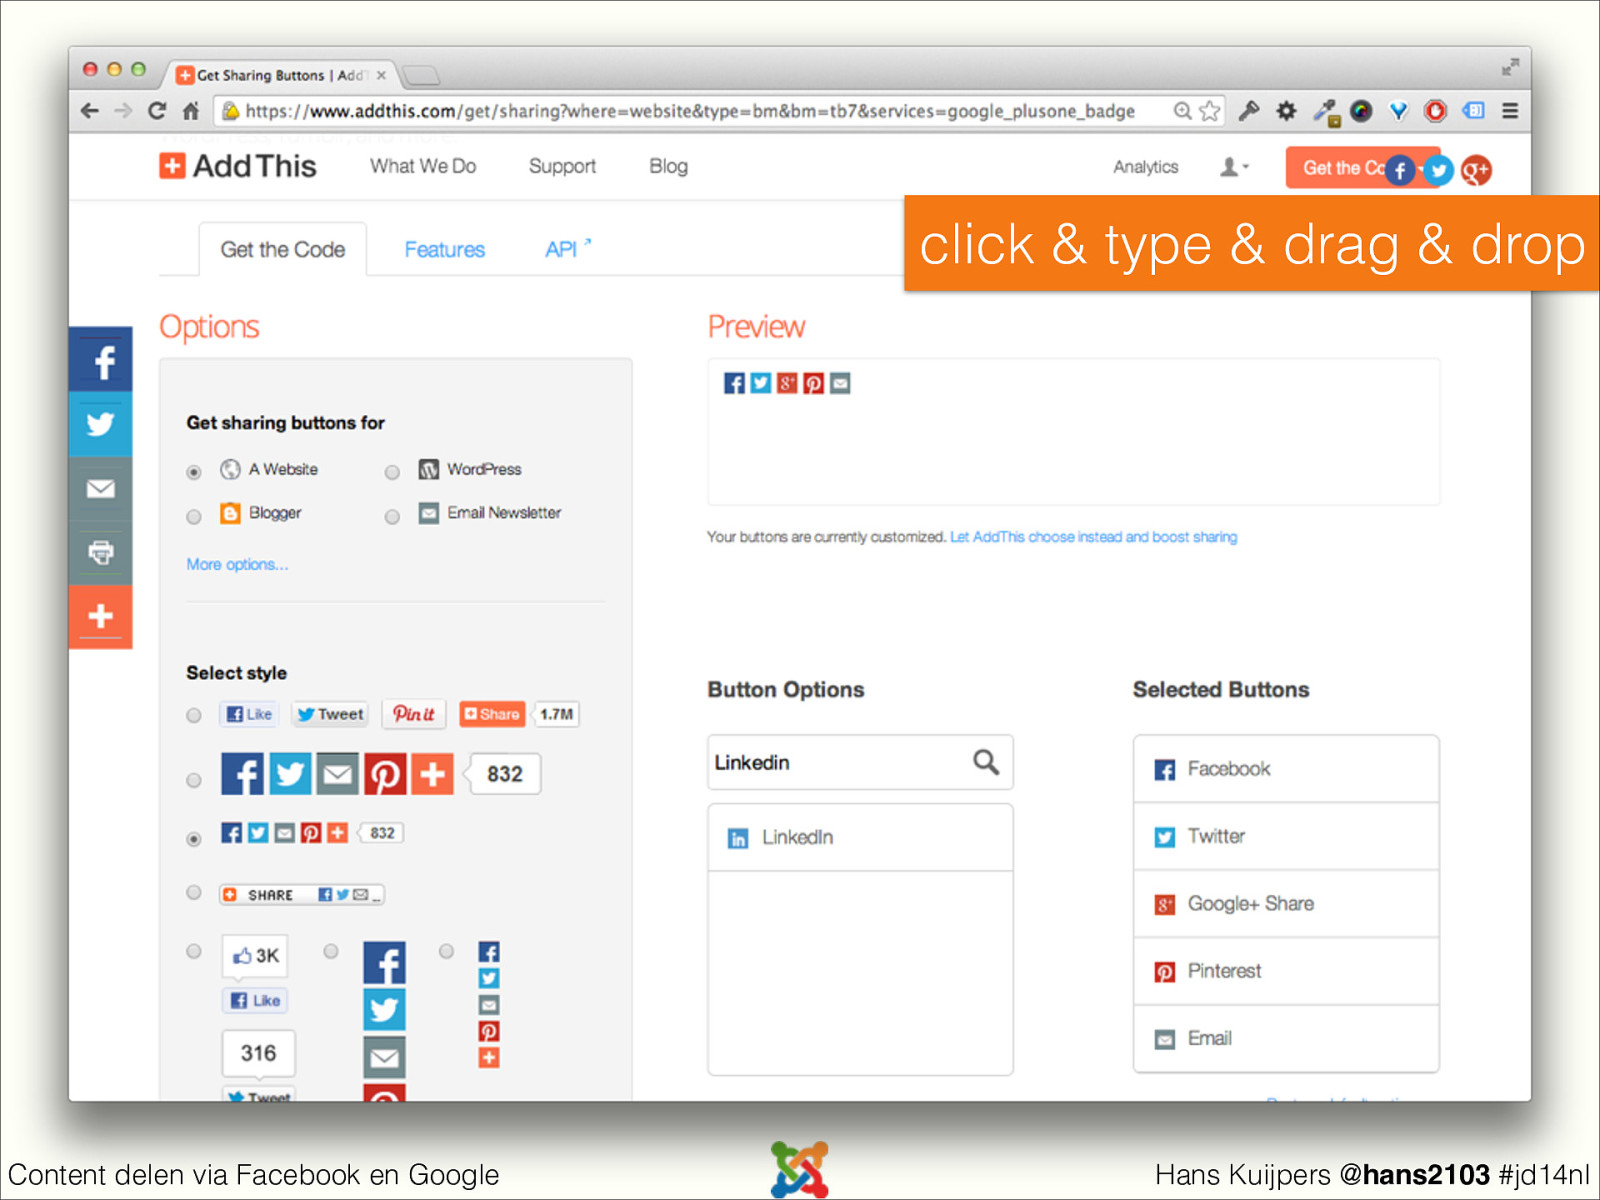The height and width of the screenshot is (1200, 1600).
Task: Click the Pinterest entry in Selected Buttons
Action: coord(1286,971)
